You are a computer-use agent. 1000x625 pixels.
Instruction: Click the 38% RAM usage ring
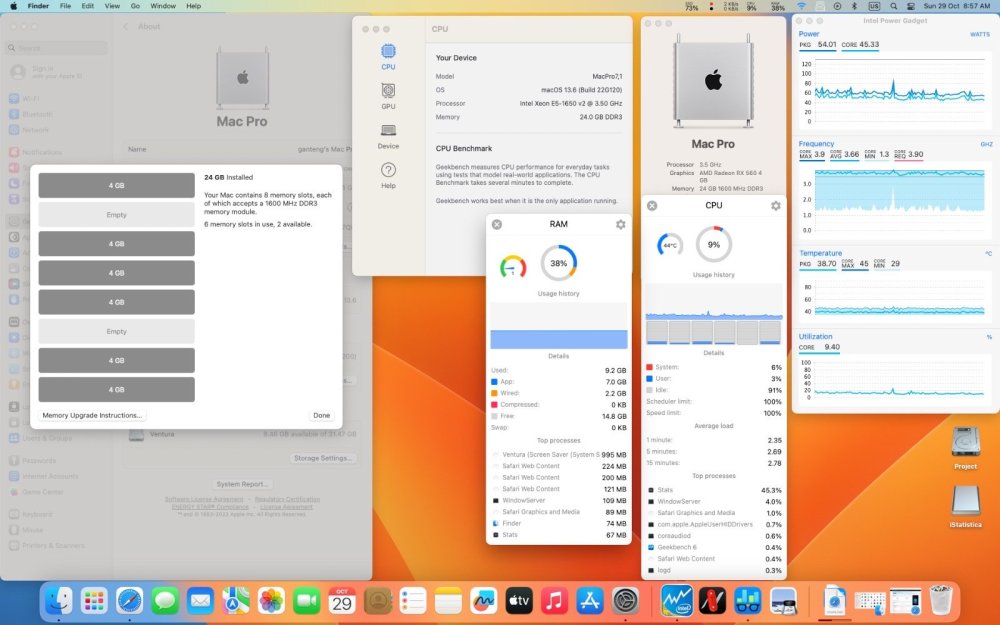(559, 263)
